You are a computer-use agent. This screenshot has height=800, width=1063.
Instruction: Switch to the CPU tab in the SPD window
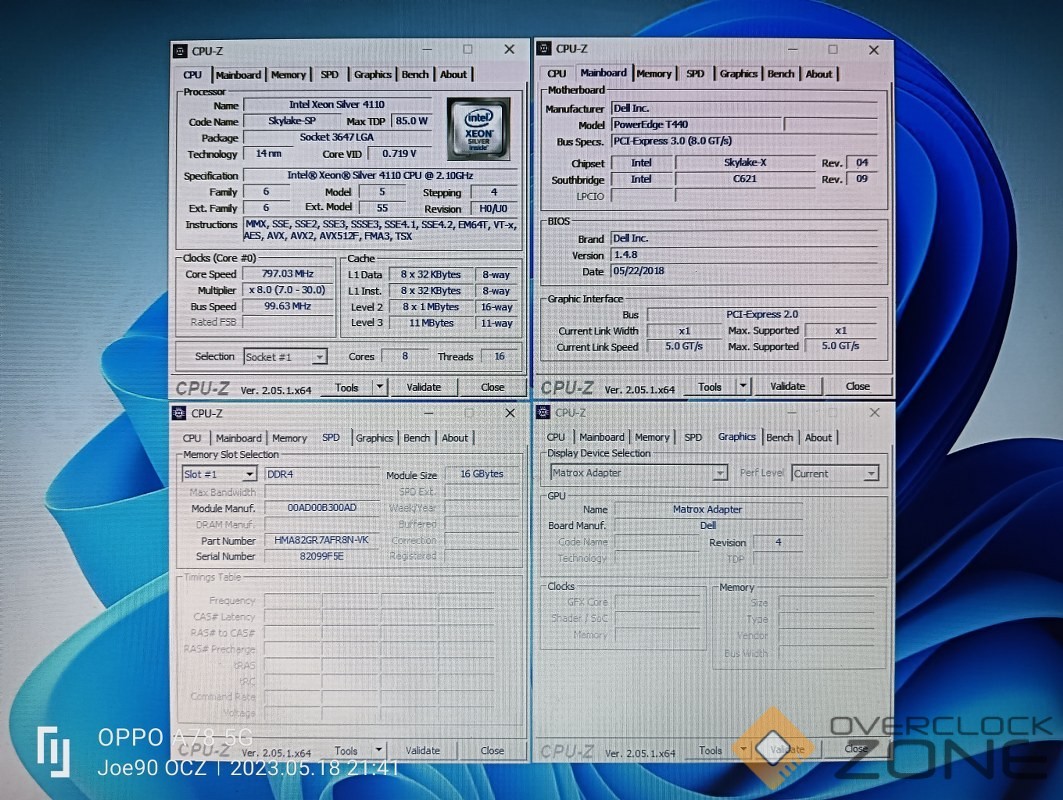(192, 438)
